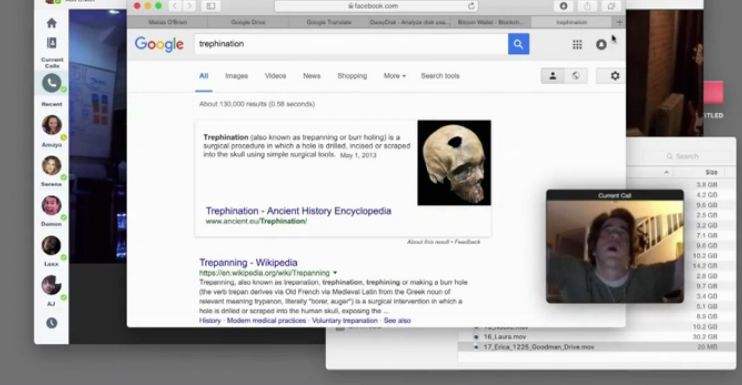Click the Google logo
The image size is (742, 385).
pos(159,44)
